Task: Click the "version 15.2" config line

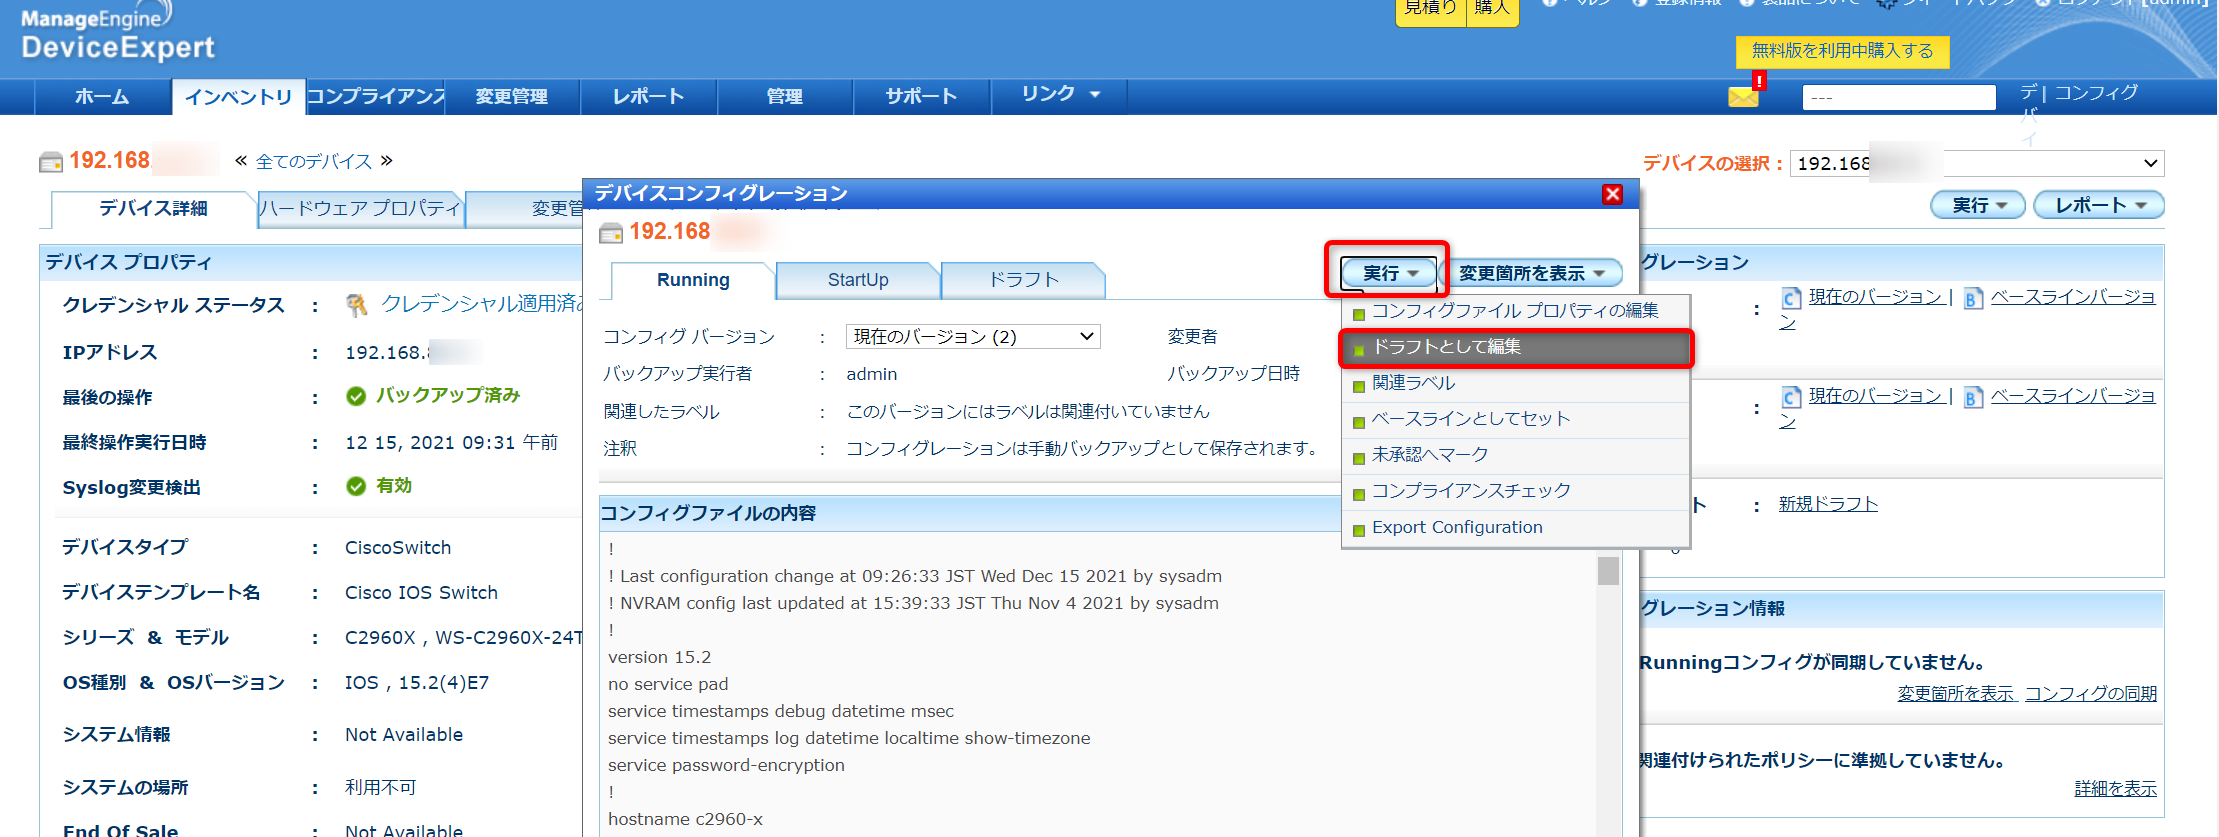Action: click(660, 658)
